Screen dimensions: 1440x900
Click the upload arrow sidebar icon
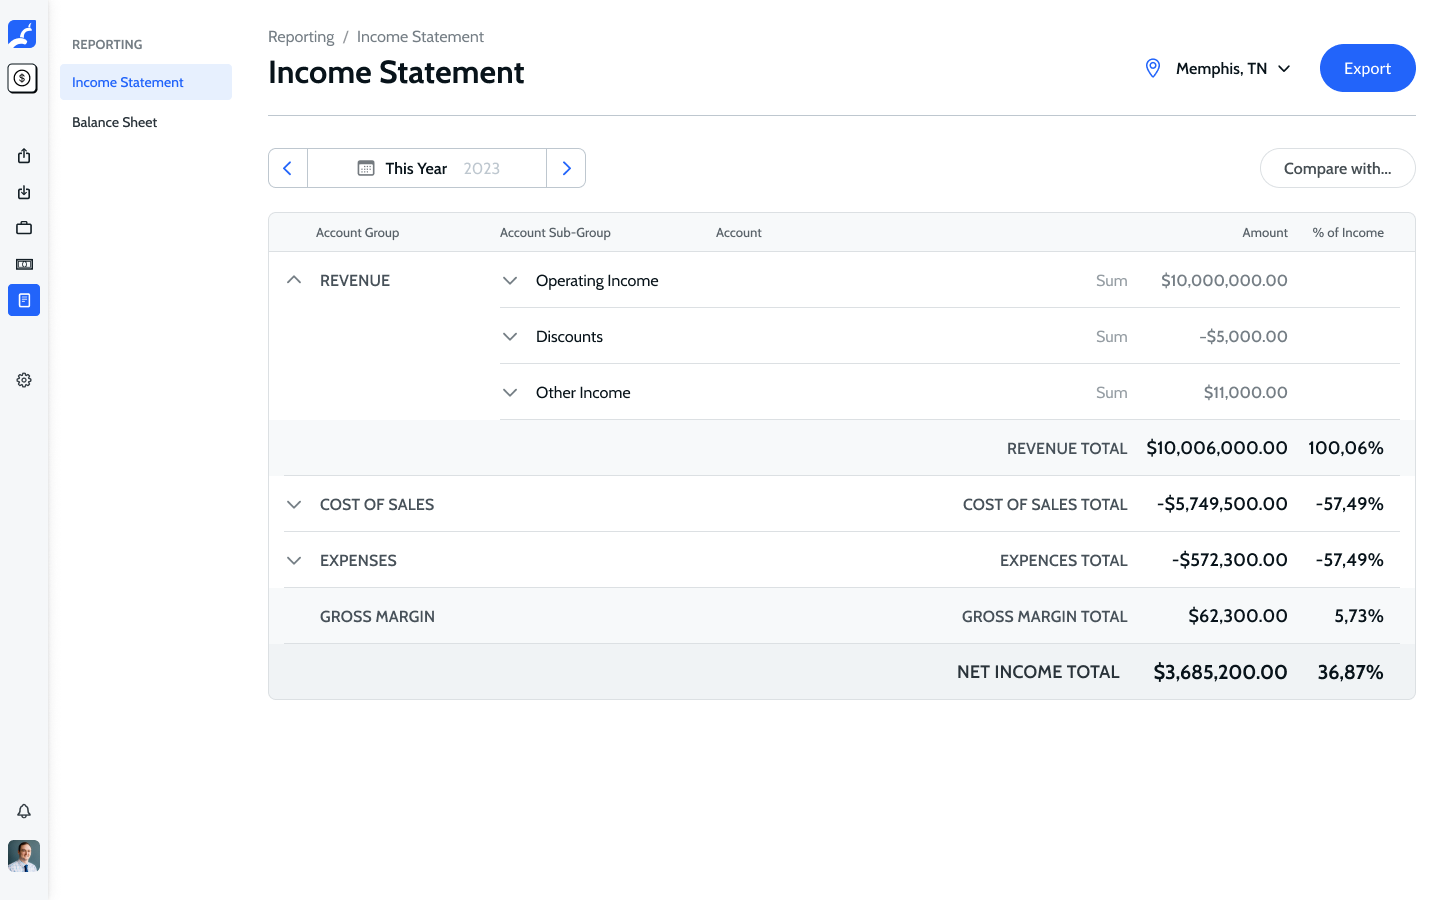tap(24, 156)
